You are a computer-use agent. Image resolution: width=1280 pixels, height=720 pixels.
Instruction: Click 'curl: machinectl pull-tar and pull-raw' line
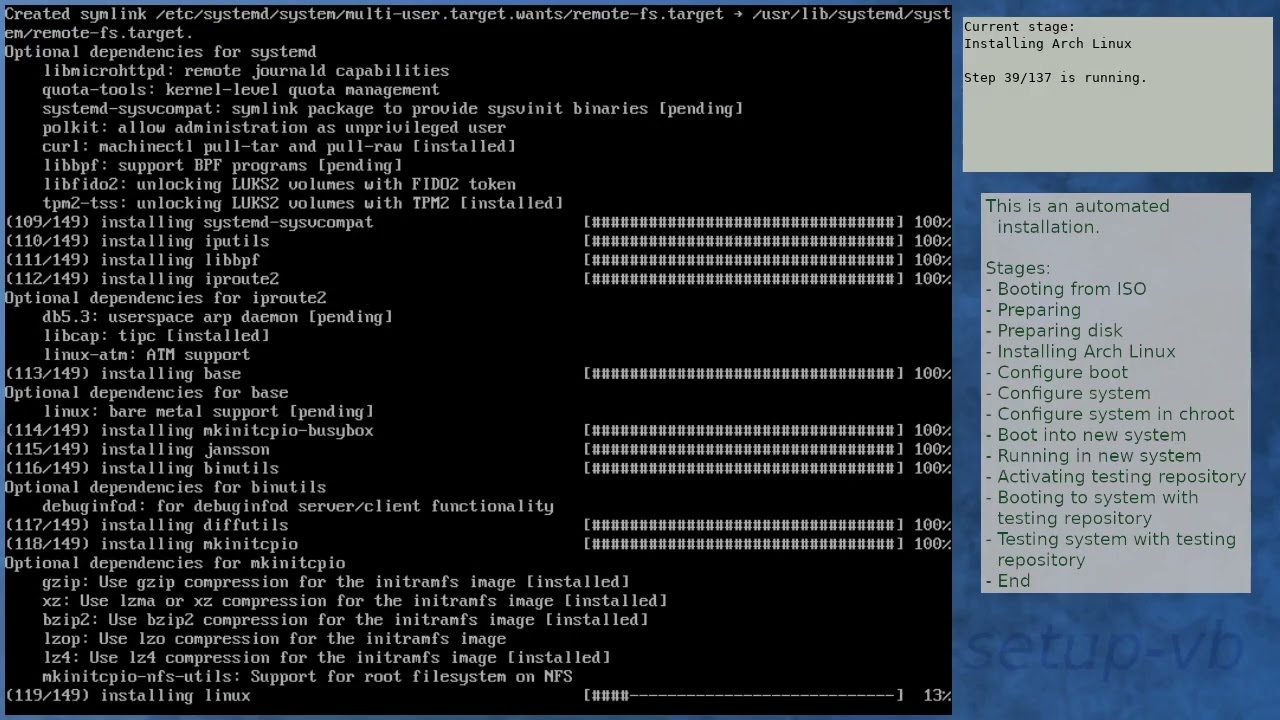click(279, 147)
